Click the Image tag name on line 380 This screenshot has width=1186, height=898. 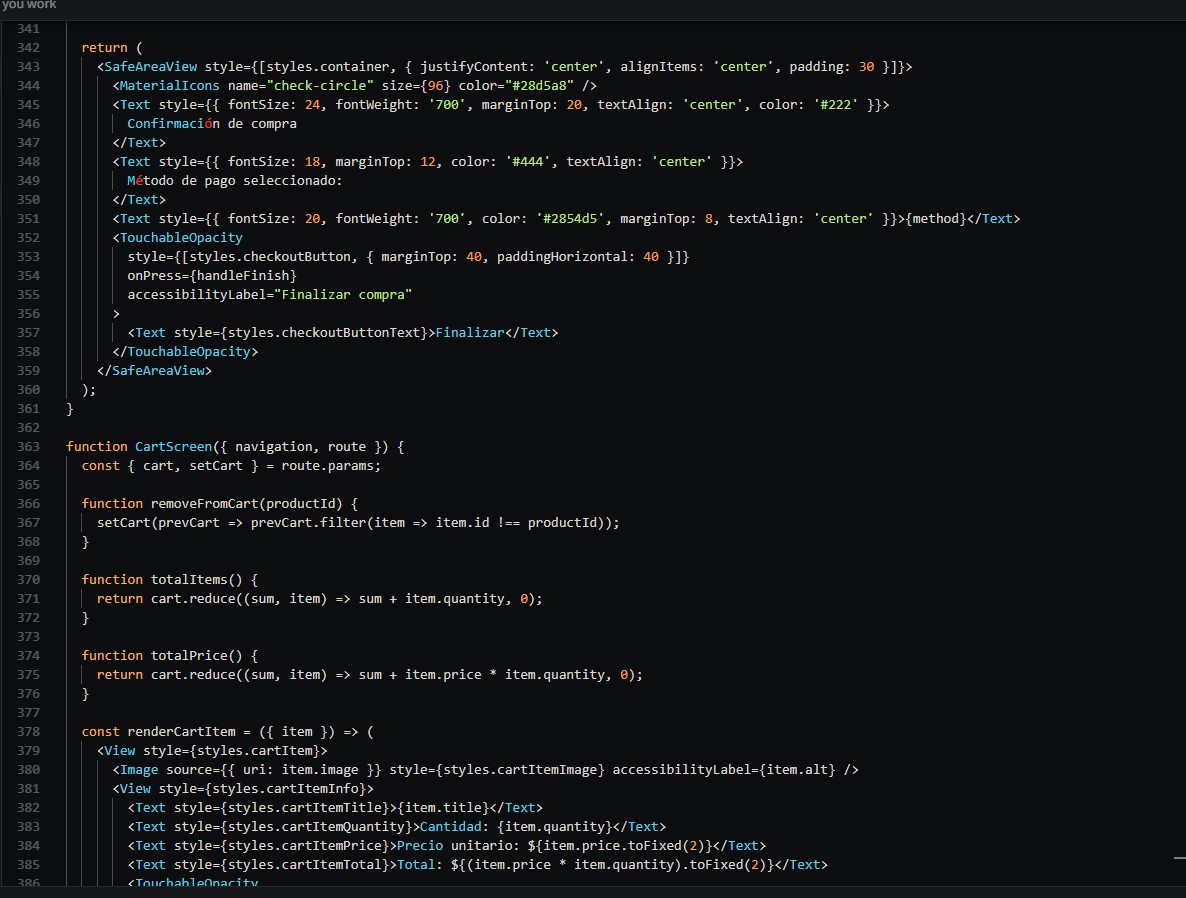click(139, 770)
